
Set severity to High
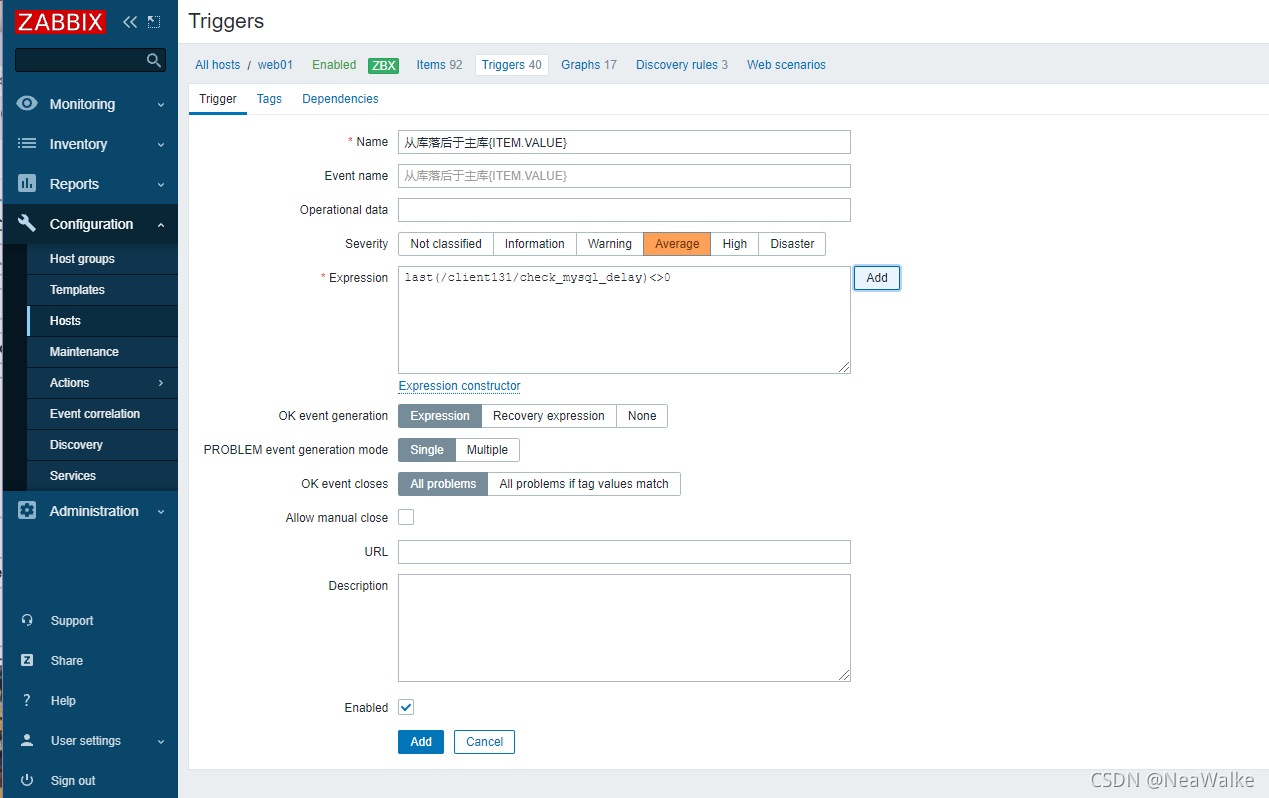pyautogui.click(x=735, y=244)
